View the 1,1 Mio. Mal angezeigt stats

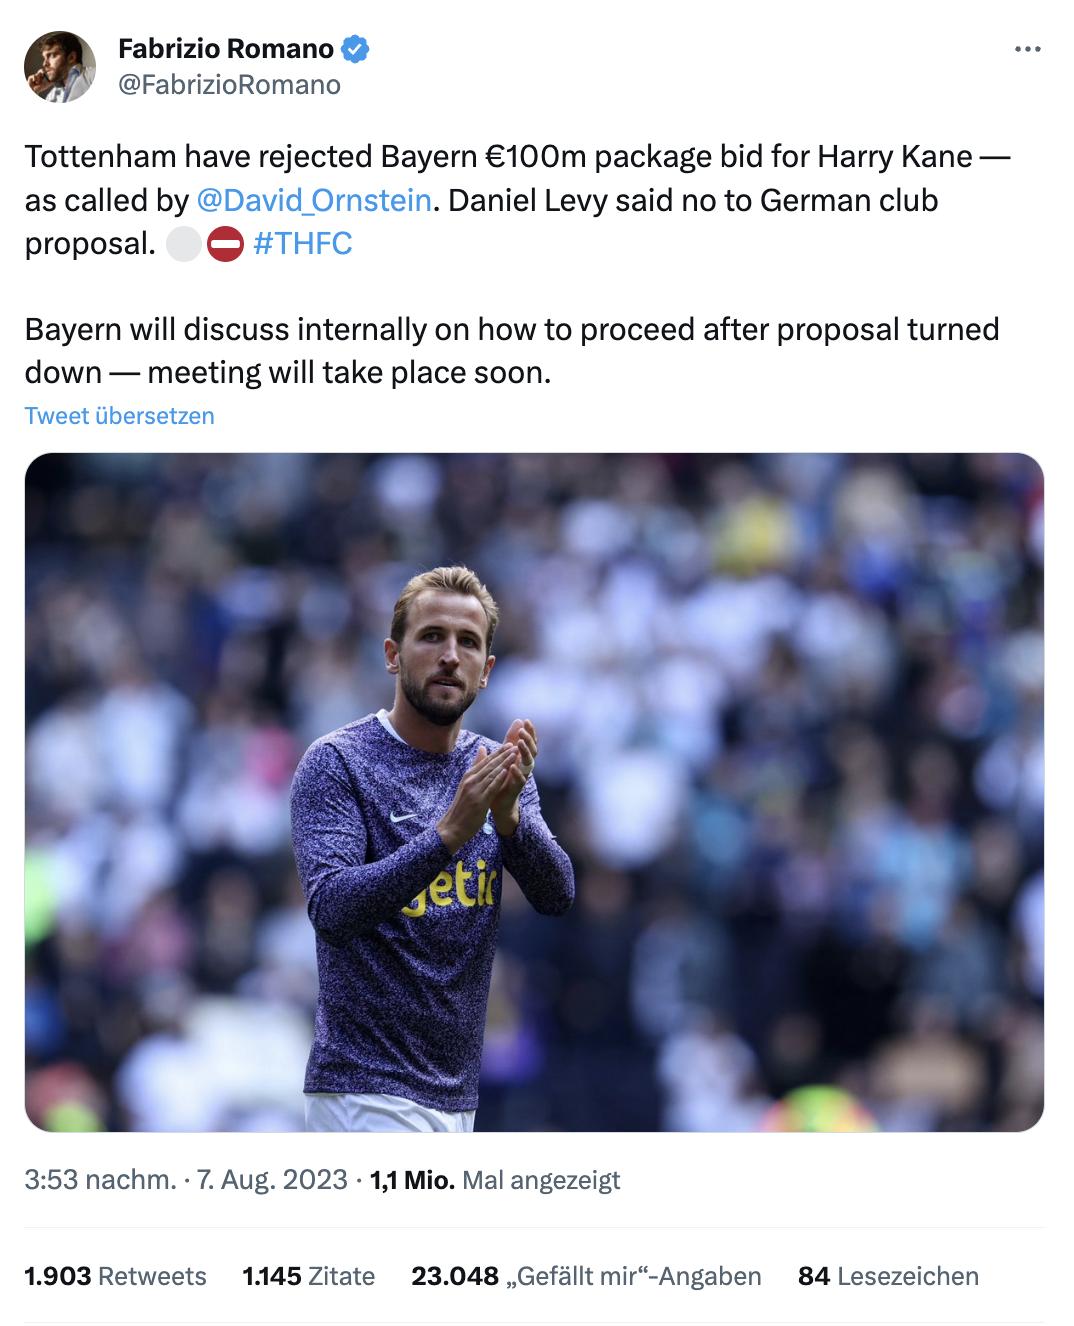495,1180
